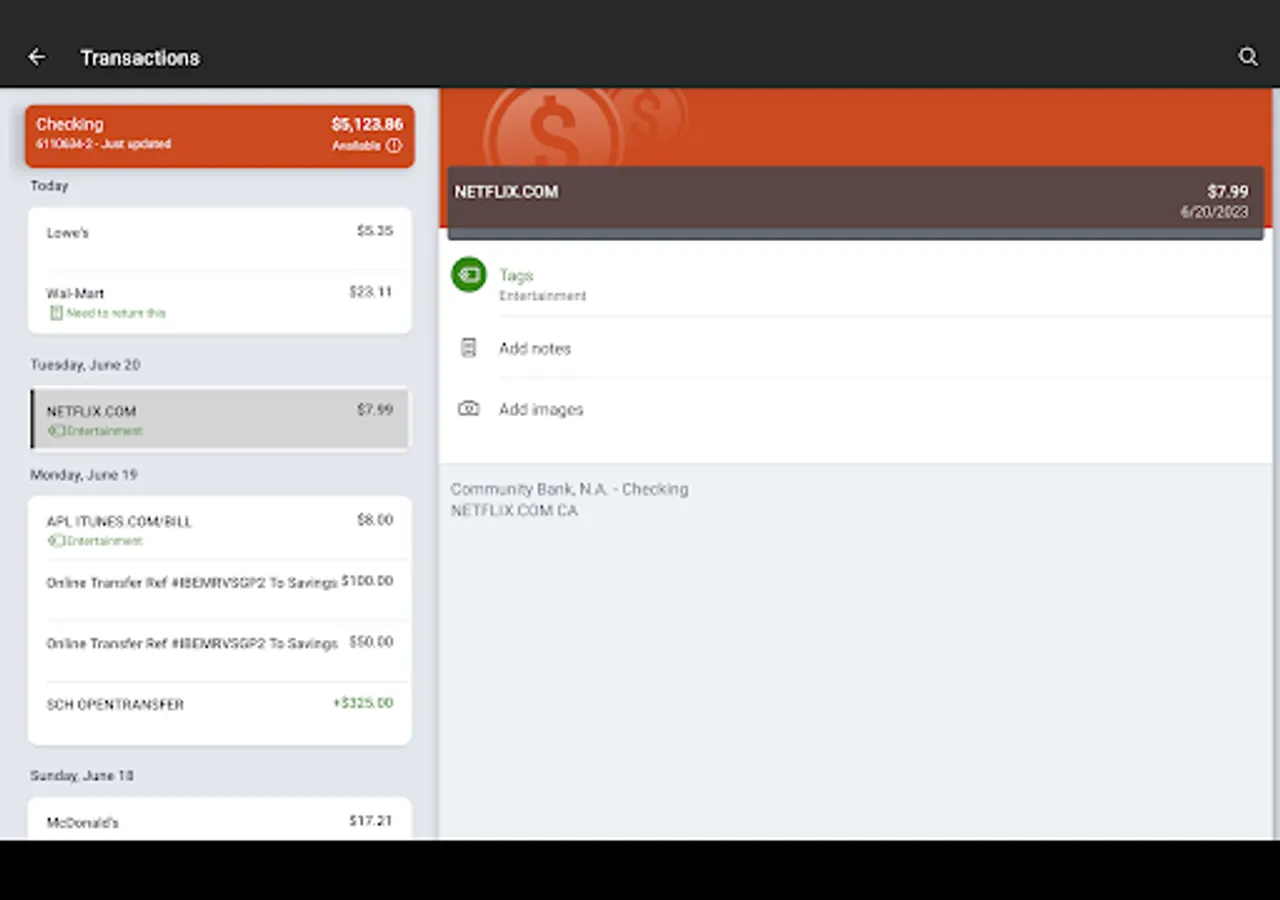Click the tag icon under APL ITUNES.COM/BILL

tap(57, 541)
